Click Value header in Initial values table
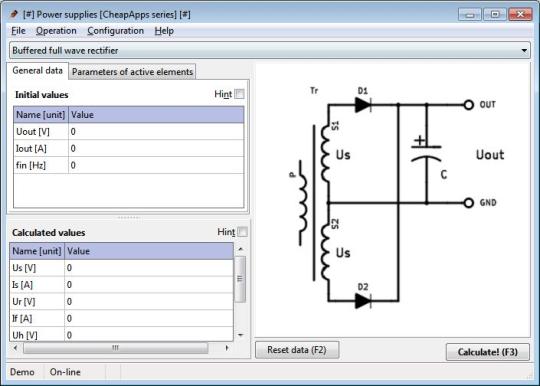The width and height of the screenshot is (540, 386). (156, 115)
